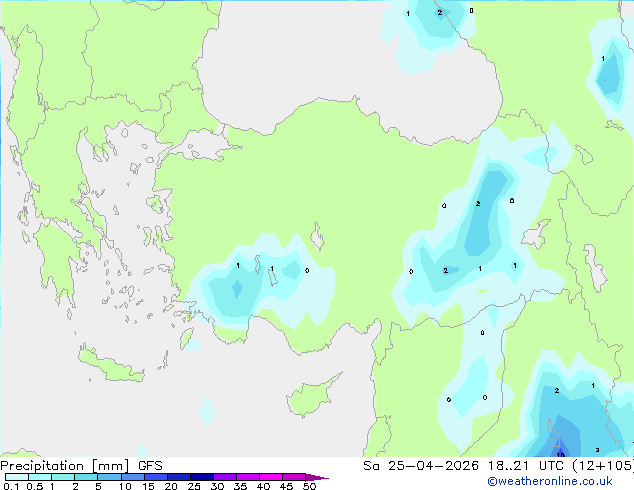Click the legend label '25'
The width and height of the screenshot is (634, 490).
click(194, 486)
